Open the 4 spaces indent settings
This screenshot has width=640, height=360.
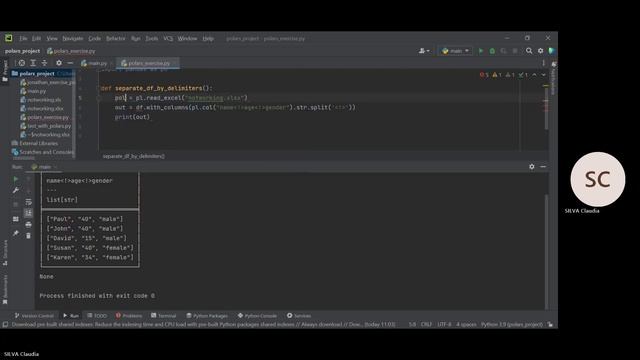point(466,324)
